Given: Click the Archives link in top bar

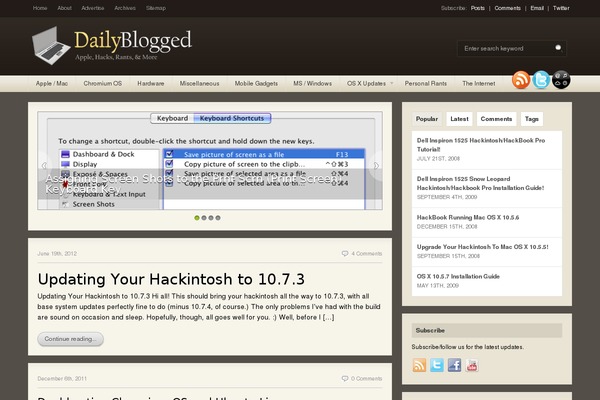Looking at the screenshot, I should pyautogui.click(x=125, y=8).
